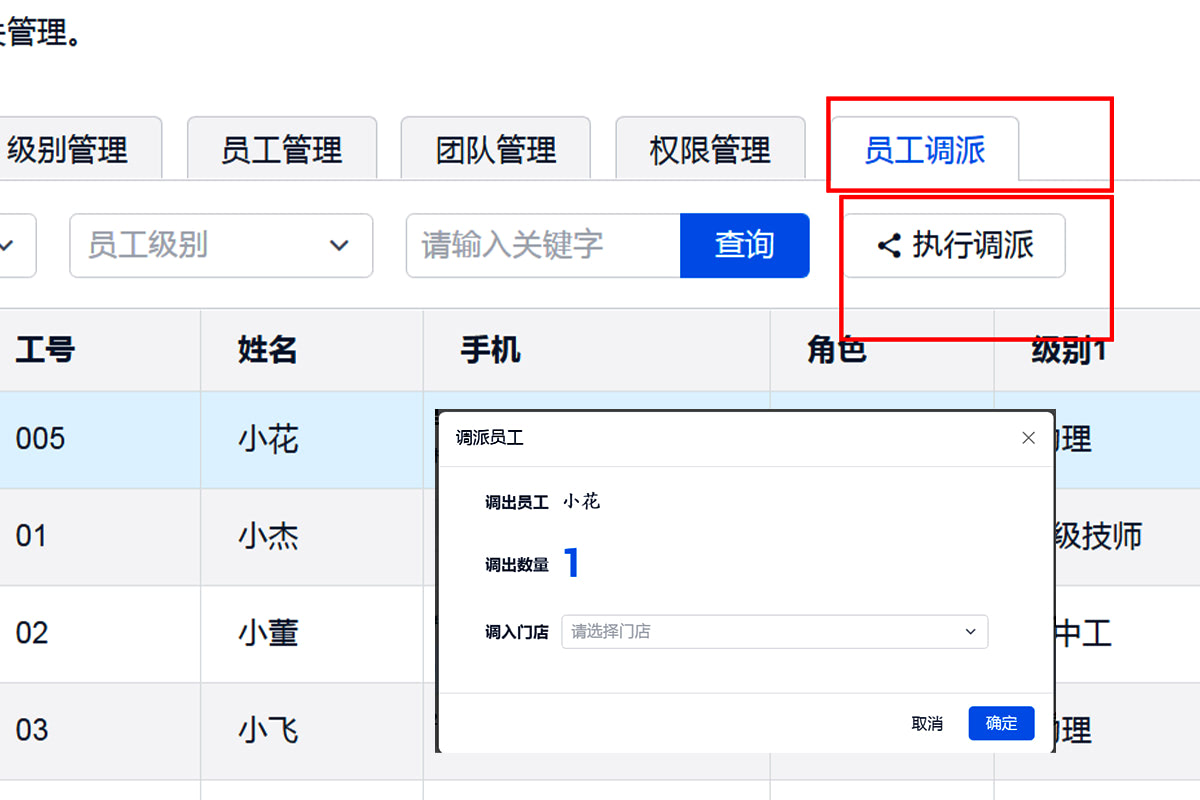Screen dimensions: 1200x800
Task: Click the 查询 search button
Action: (744, 245)
